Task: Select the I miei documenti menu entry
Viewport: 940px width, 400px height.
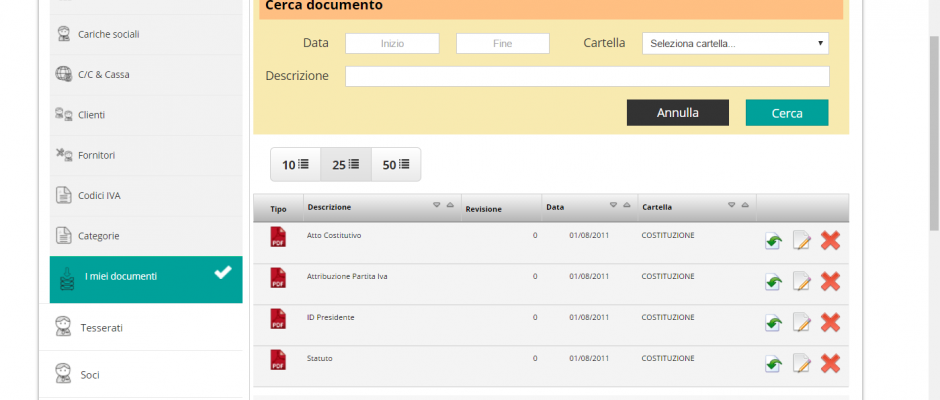Action: point(146,279)
